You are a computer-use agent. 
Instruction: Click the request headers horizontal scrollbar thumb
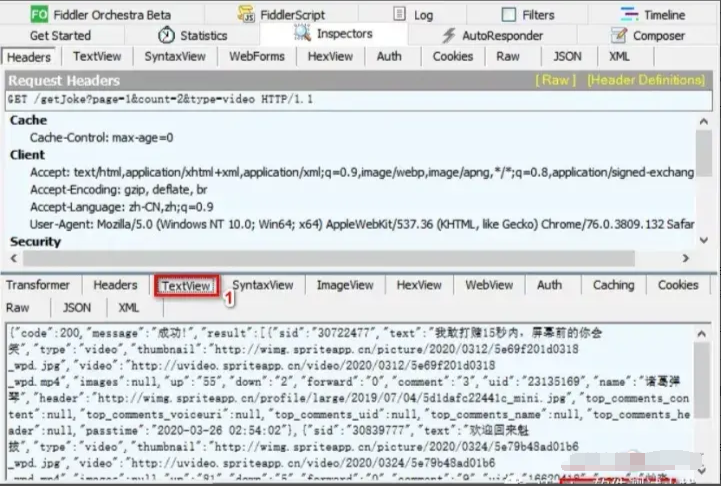coord(329,258)
